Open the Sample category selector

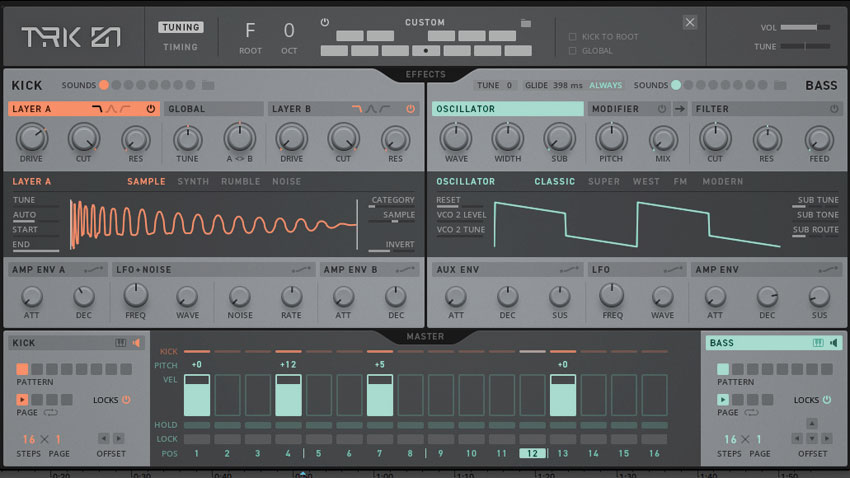[x=392, y=200]
